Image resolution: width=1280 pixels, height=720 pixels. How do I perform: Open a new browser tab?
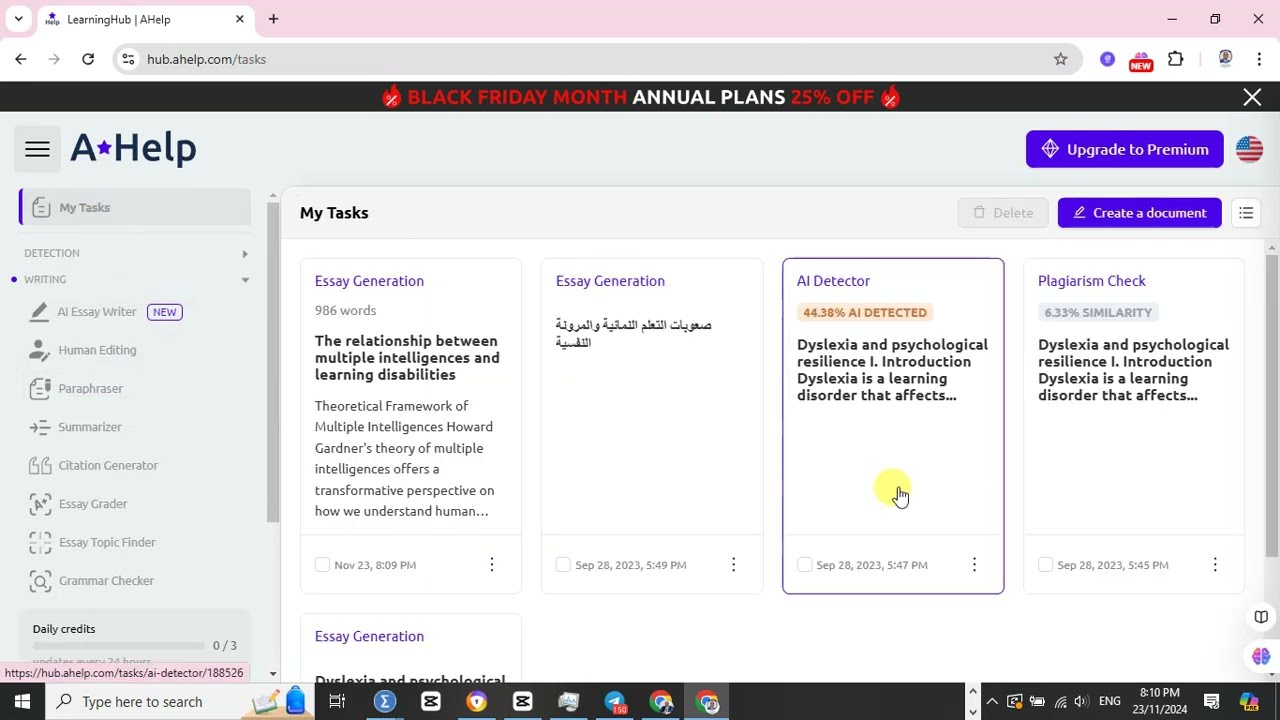tap(273, 19)
